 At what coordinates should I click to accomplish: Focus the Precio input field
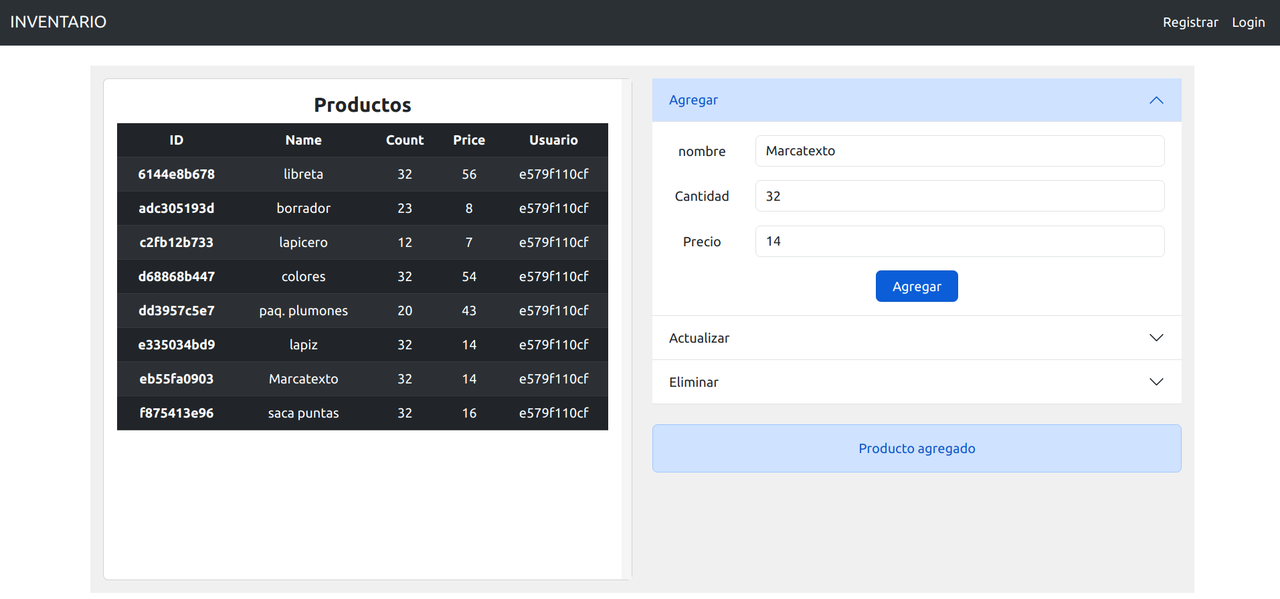point(959,241)
